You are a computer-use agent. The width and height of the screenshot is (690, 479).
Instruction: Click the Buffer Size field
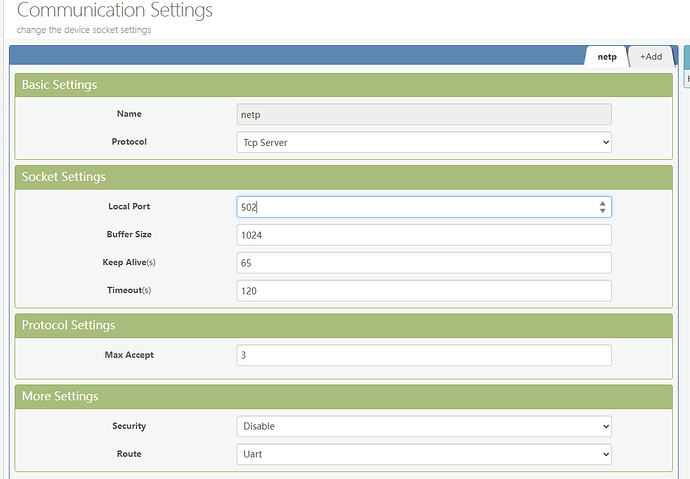tap(424, 235)
